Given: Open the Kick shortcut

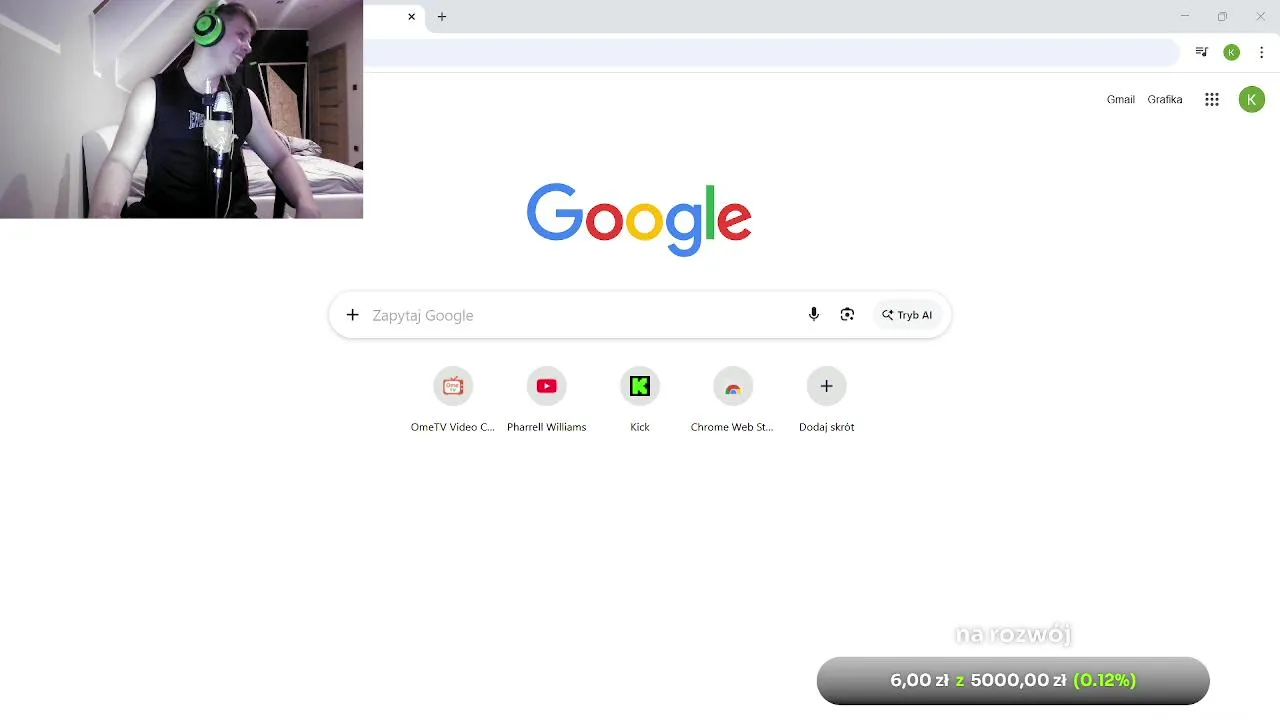Looking at the screenshot, I should pyautogui.click(x=640, y=399).
